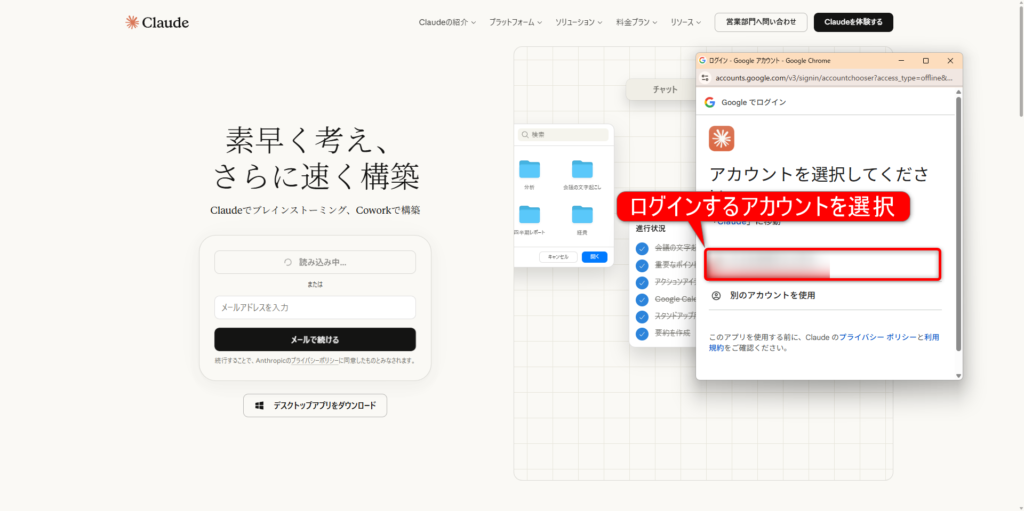Toggle the checkmark next to 要約を作成

pyautogui.click(x=642, y=332)
